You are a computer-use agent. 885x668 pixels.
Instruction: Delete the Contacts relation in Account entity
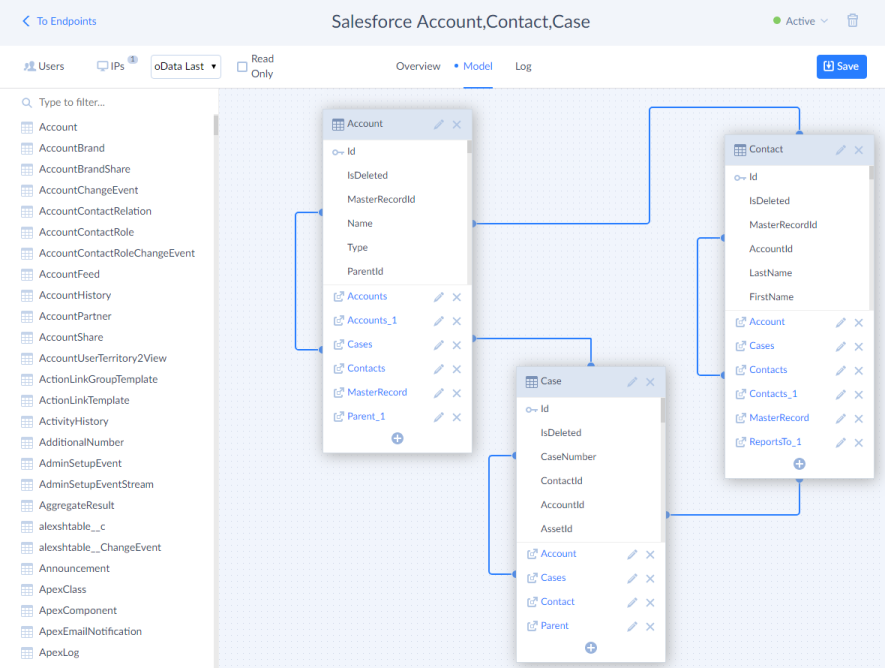(457, 369)
